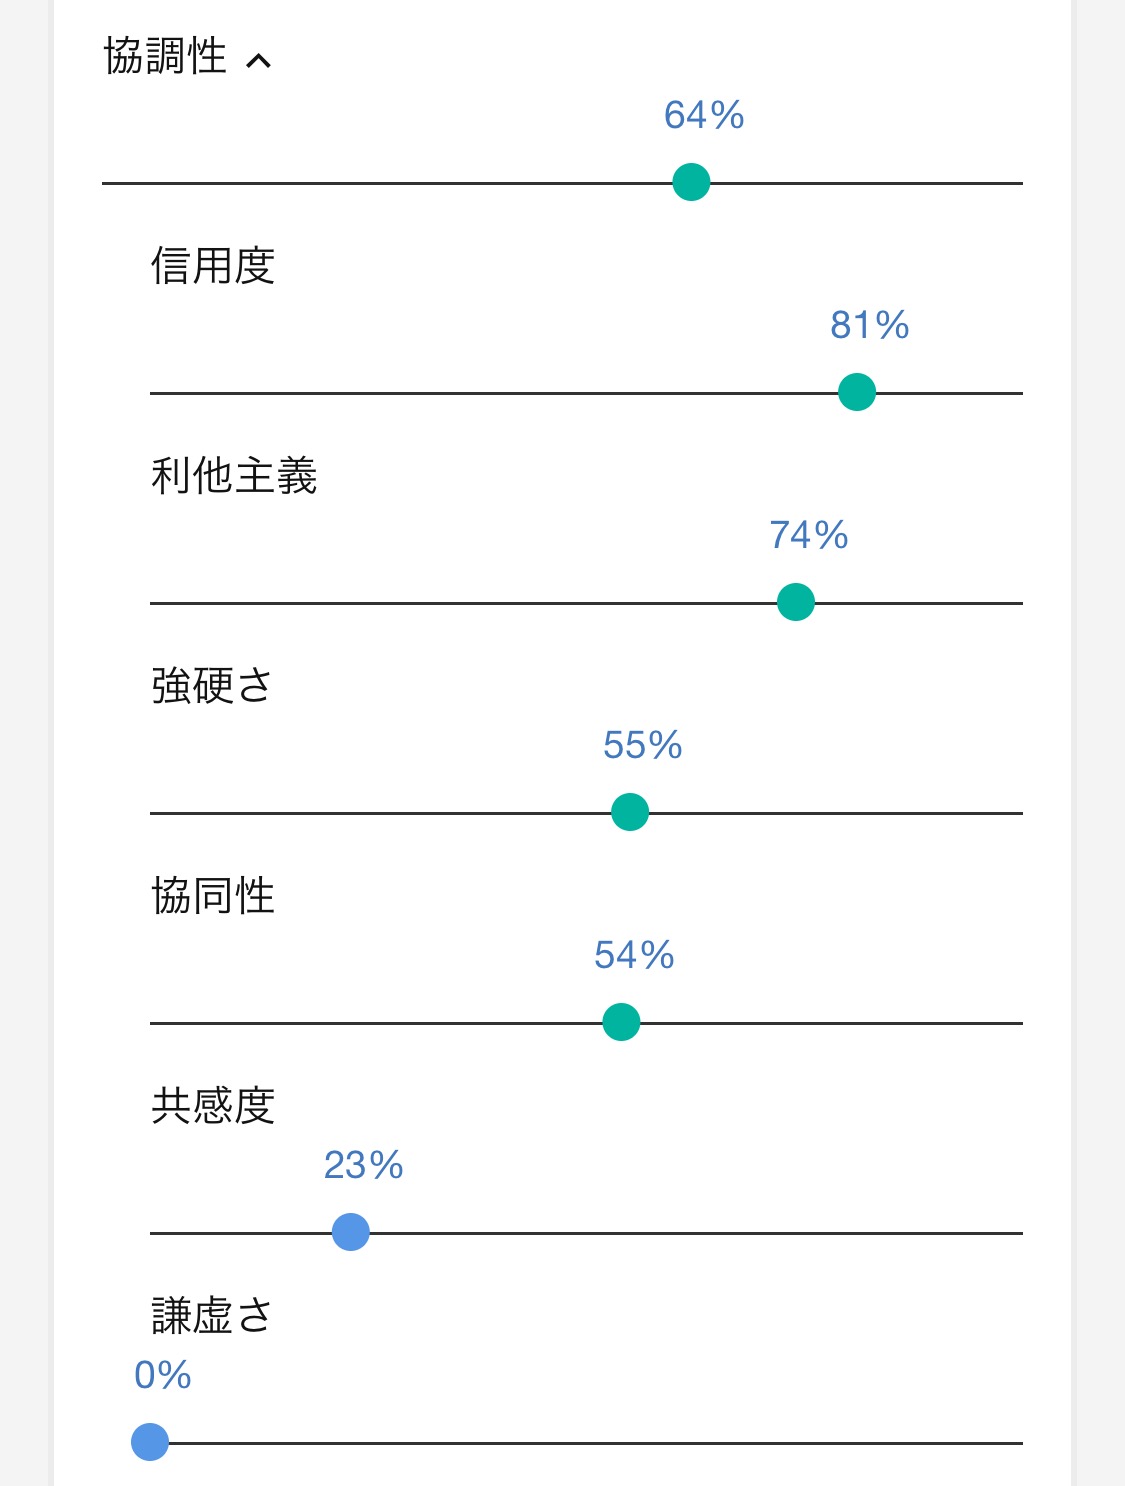Click the 謙虚さ label text
The height and width of the screenshot is (1486, 1125).
point(212,1316)
